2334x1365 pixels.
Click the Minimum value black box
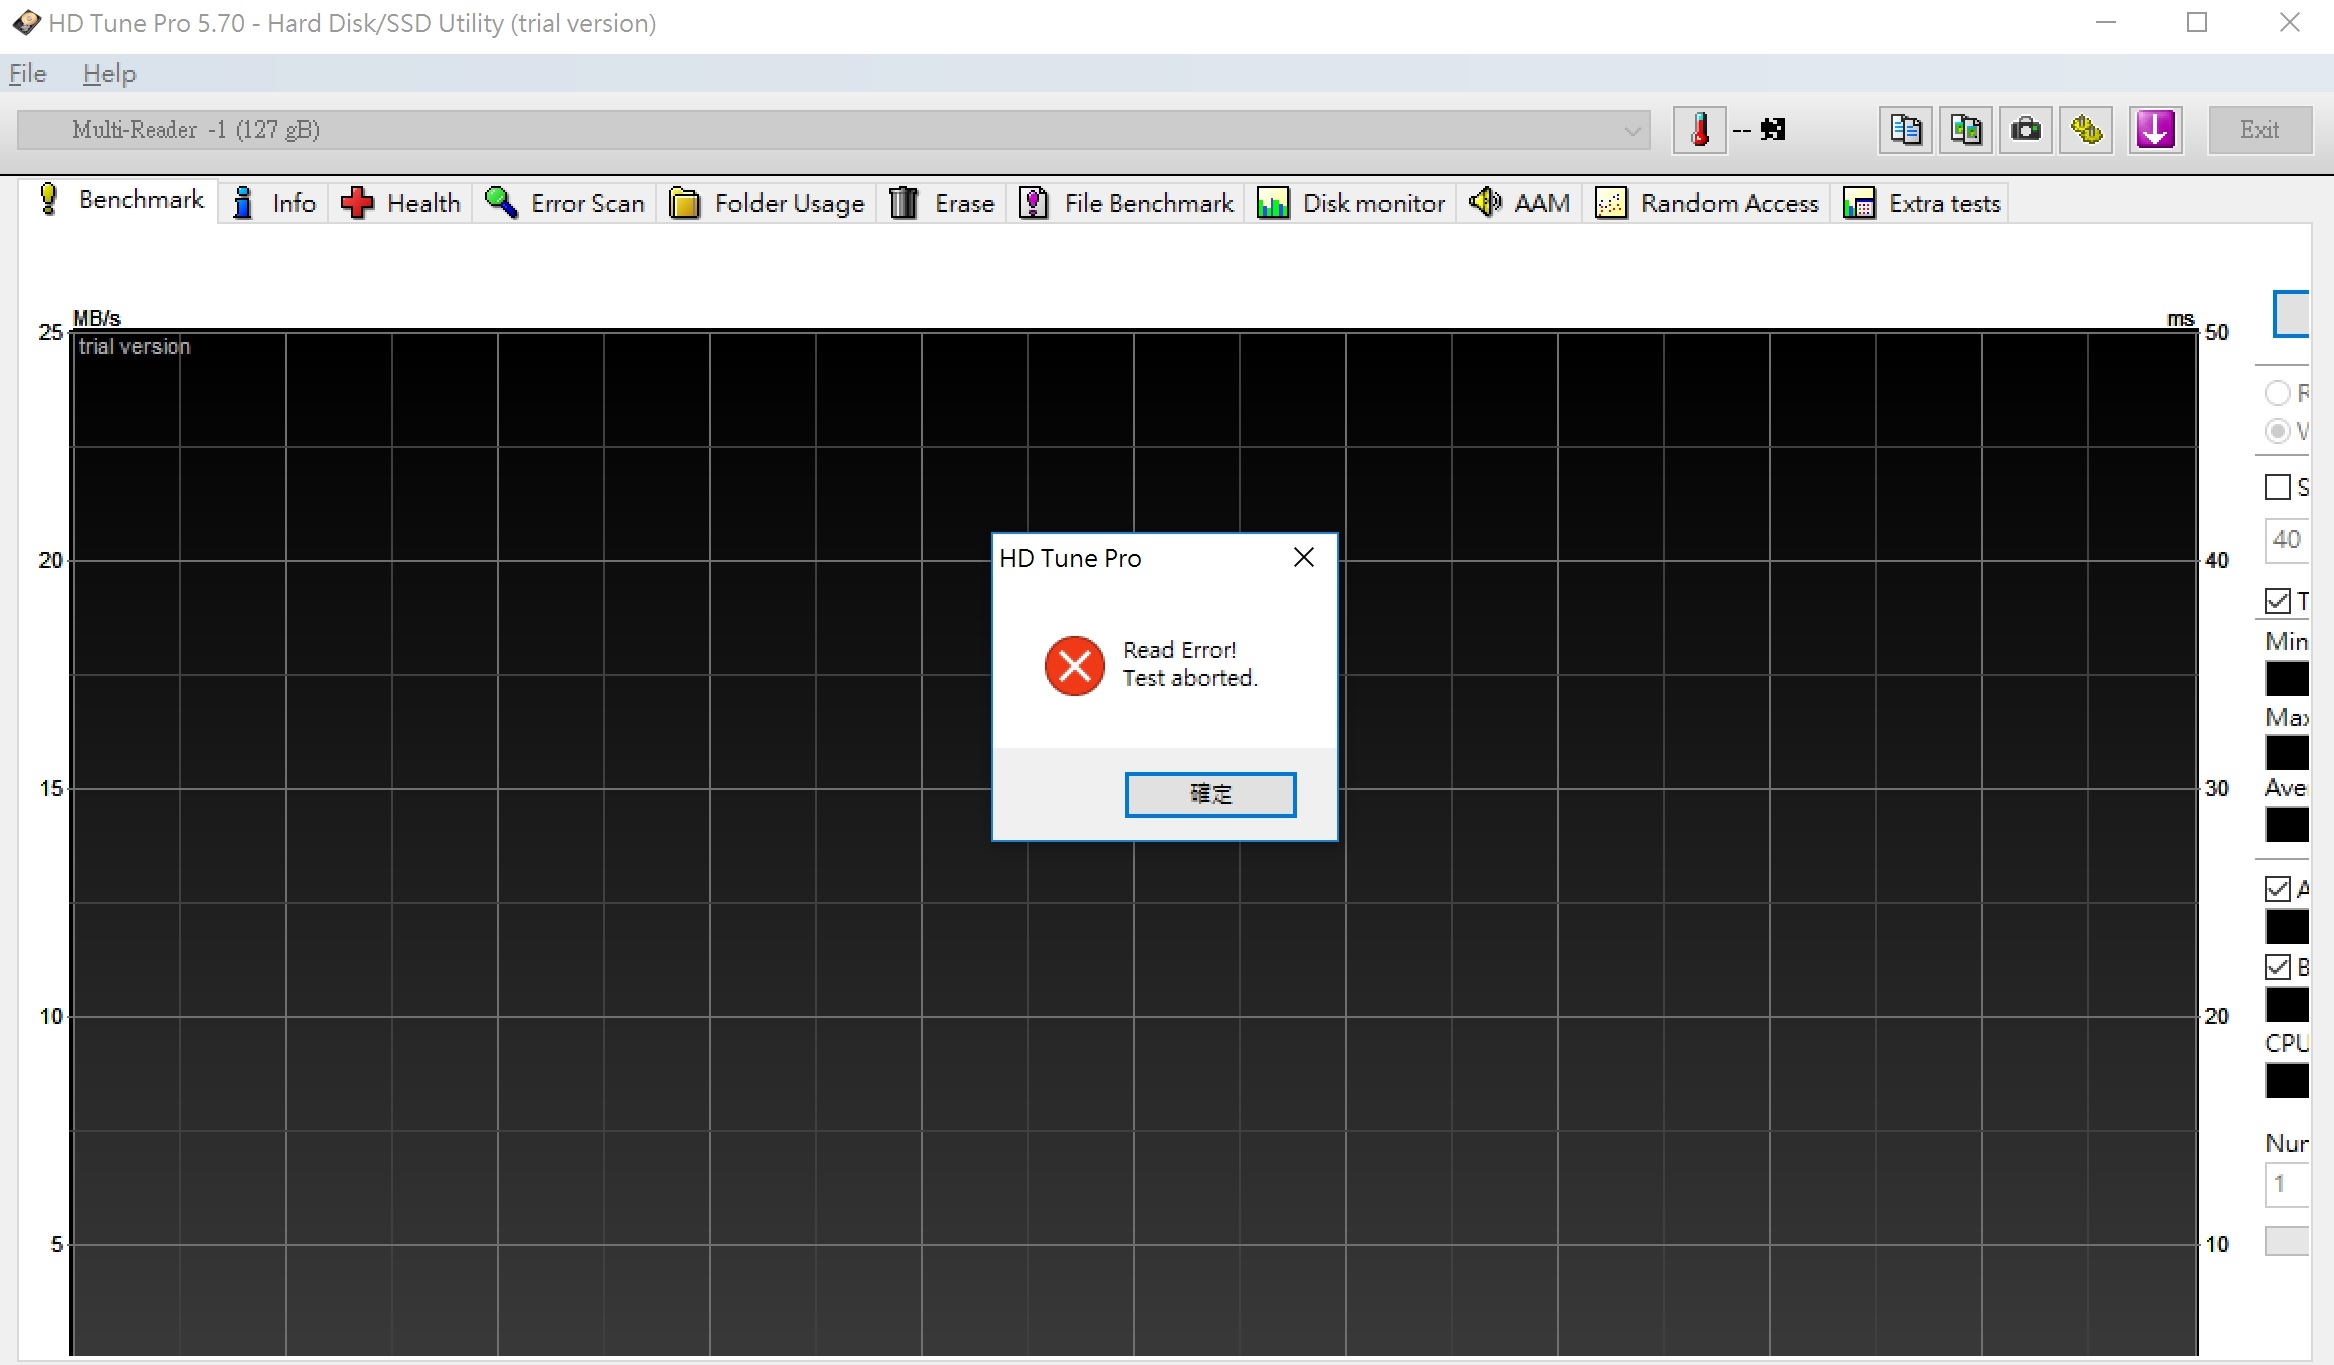coord(2287,679)
